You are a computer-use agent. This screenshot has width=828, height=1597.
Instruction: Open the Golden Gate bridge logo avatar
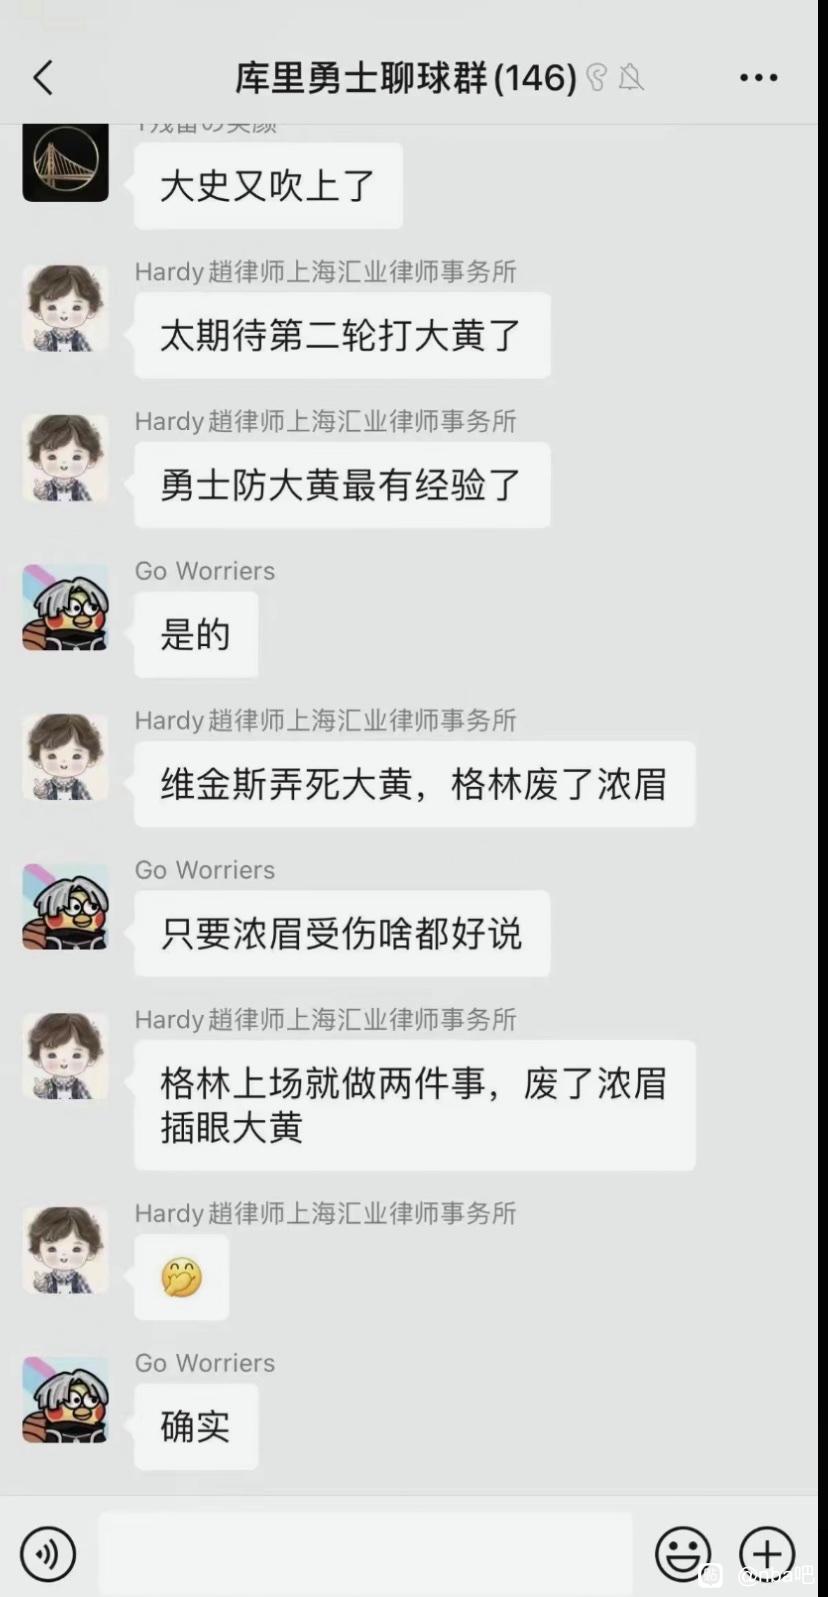(x=65, y=160)
